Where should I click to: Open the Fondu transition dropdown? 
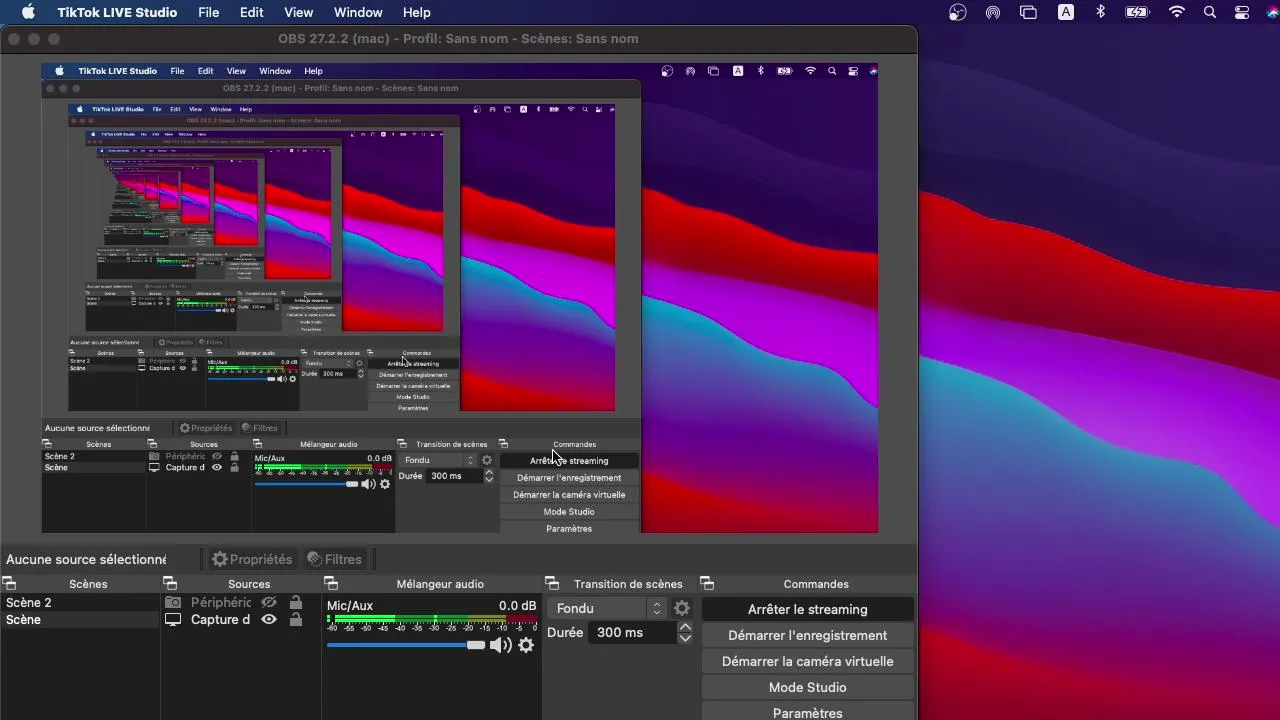tap(608, 608)
